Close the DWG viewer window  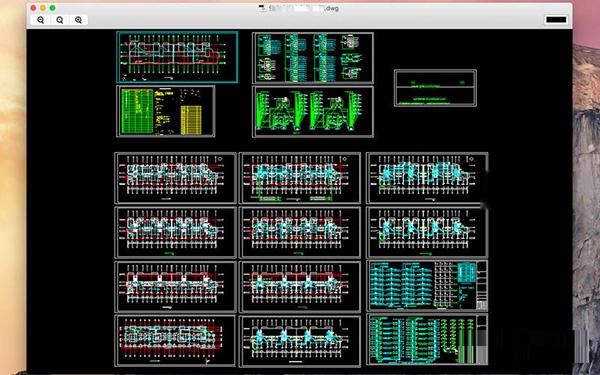tap(33, 8)
